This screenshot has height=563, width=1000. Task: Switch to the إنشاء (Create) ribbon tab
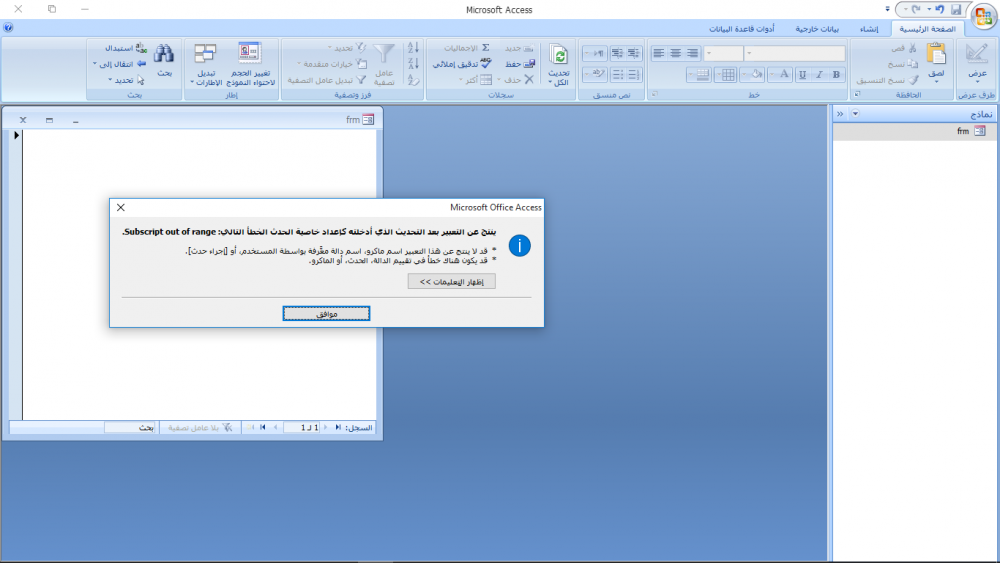869,29
